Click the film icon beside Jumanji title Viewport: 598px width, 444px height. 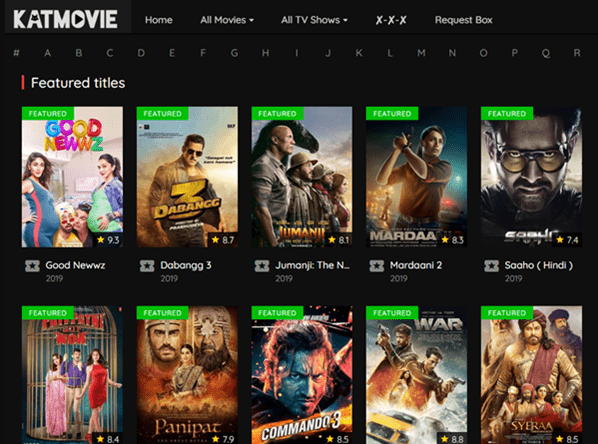coord(262,266)
